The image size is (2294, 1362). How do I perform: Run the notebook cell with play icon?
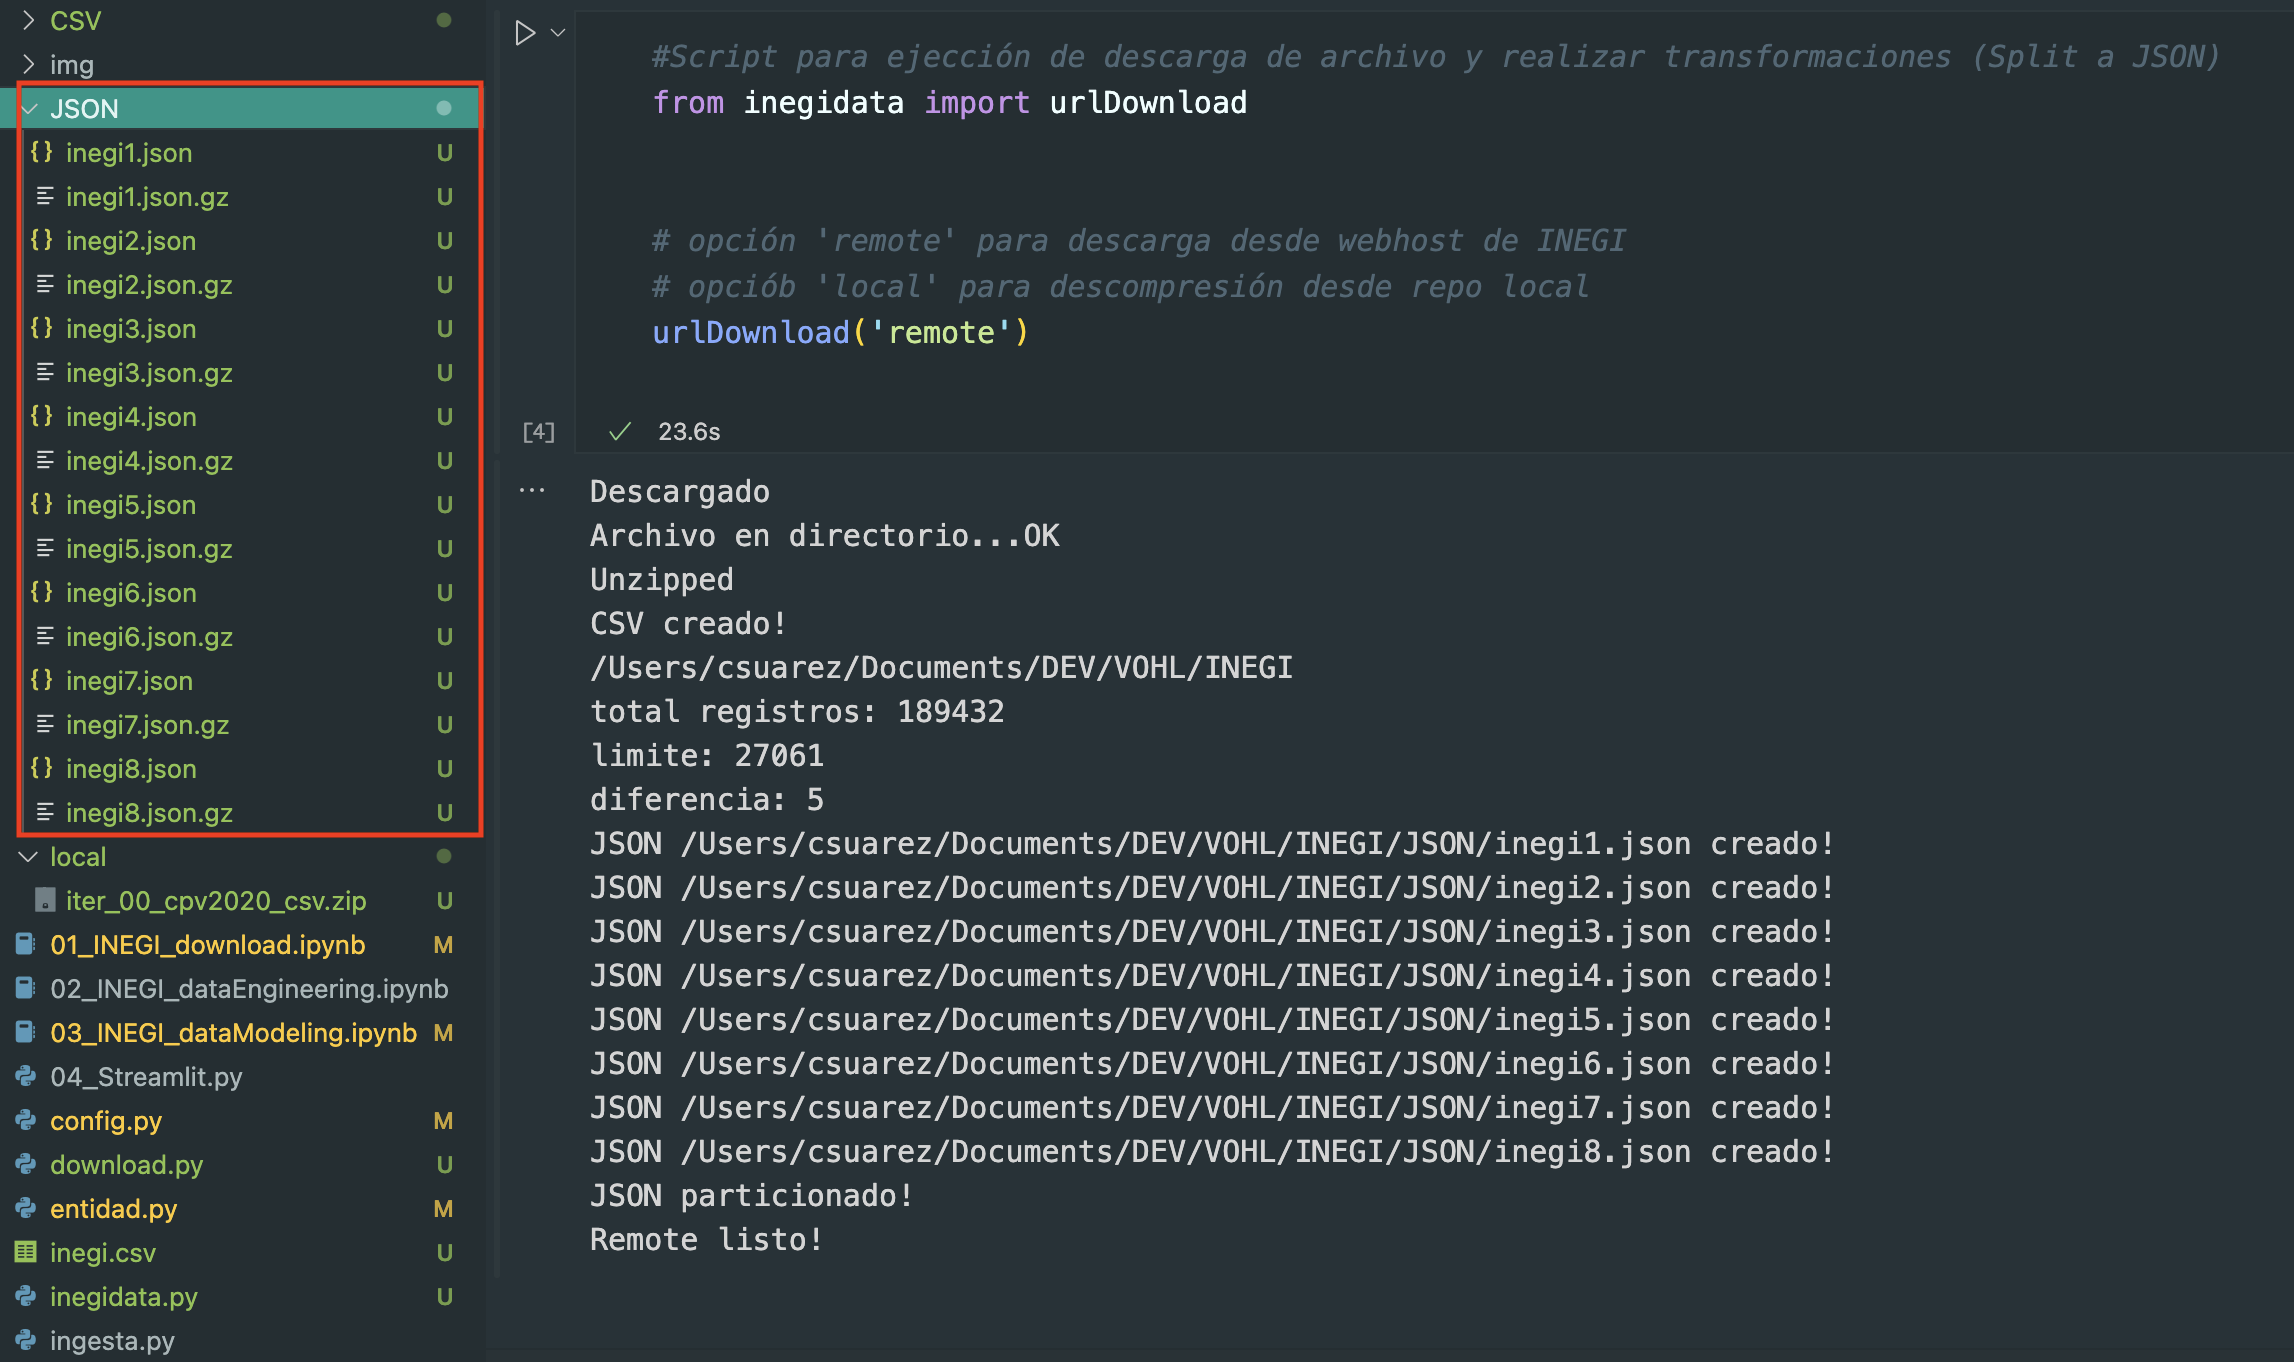pyautogui.click(x=524, y=33)
